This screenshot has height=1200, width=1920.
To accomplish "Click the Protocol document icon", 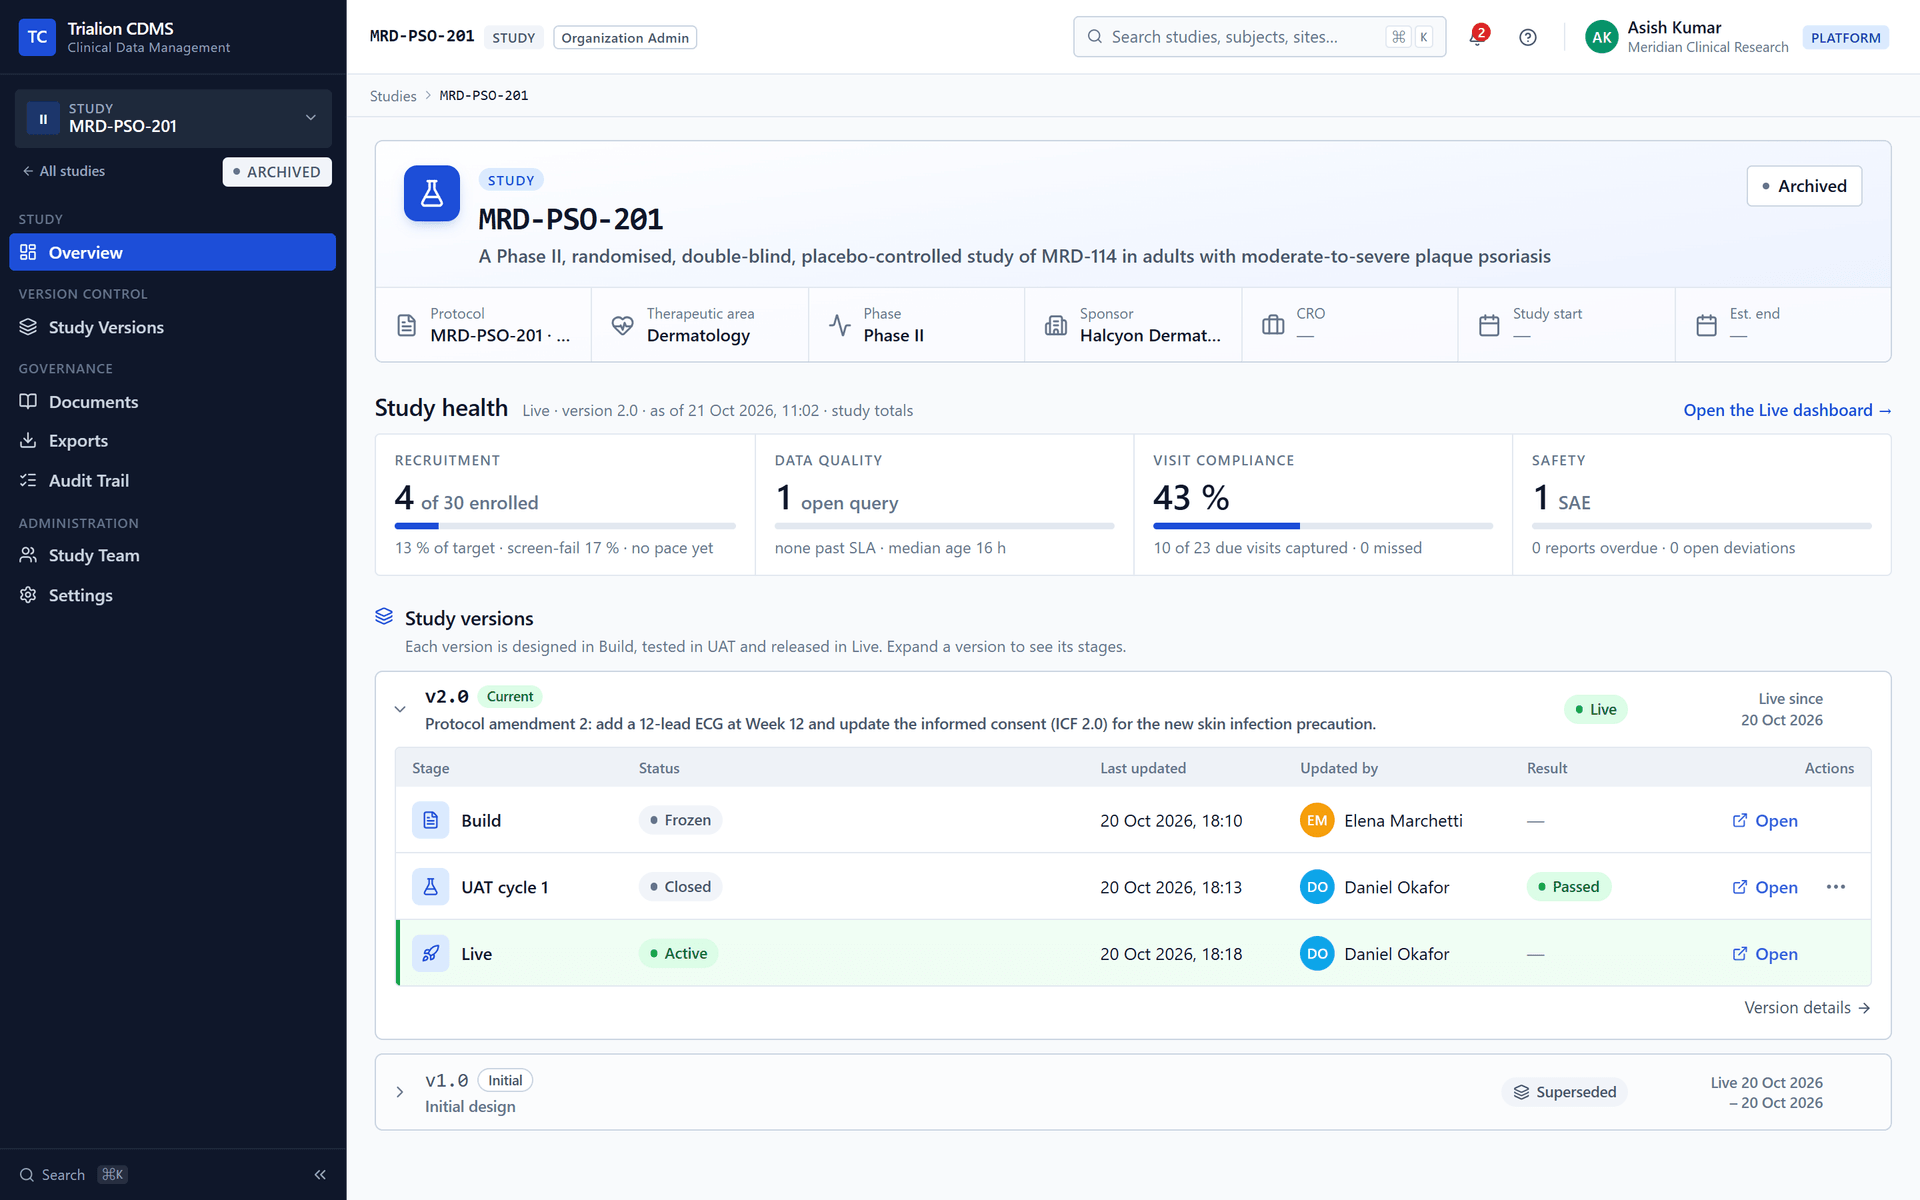I will click(x=406, y=325).
